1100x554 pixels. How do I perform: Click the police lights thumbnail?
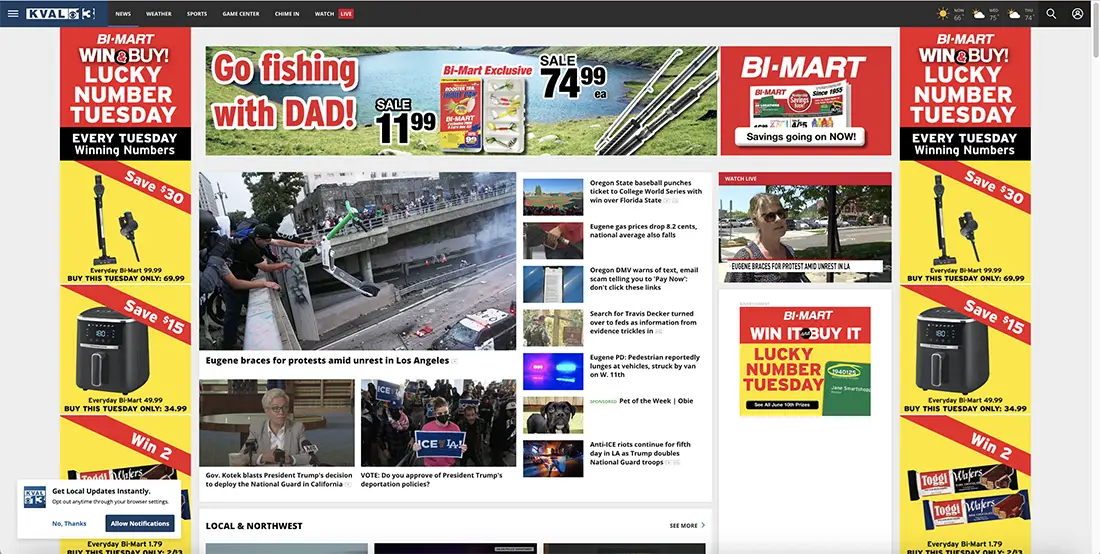pos(553,371)
